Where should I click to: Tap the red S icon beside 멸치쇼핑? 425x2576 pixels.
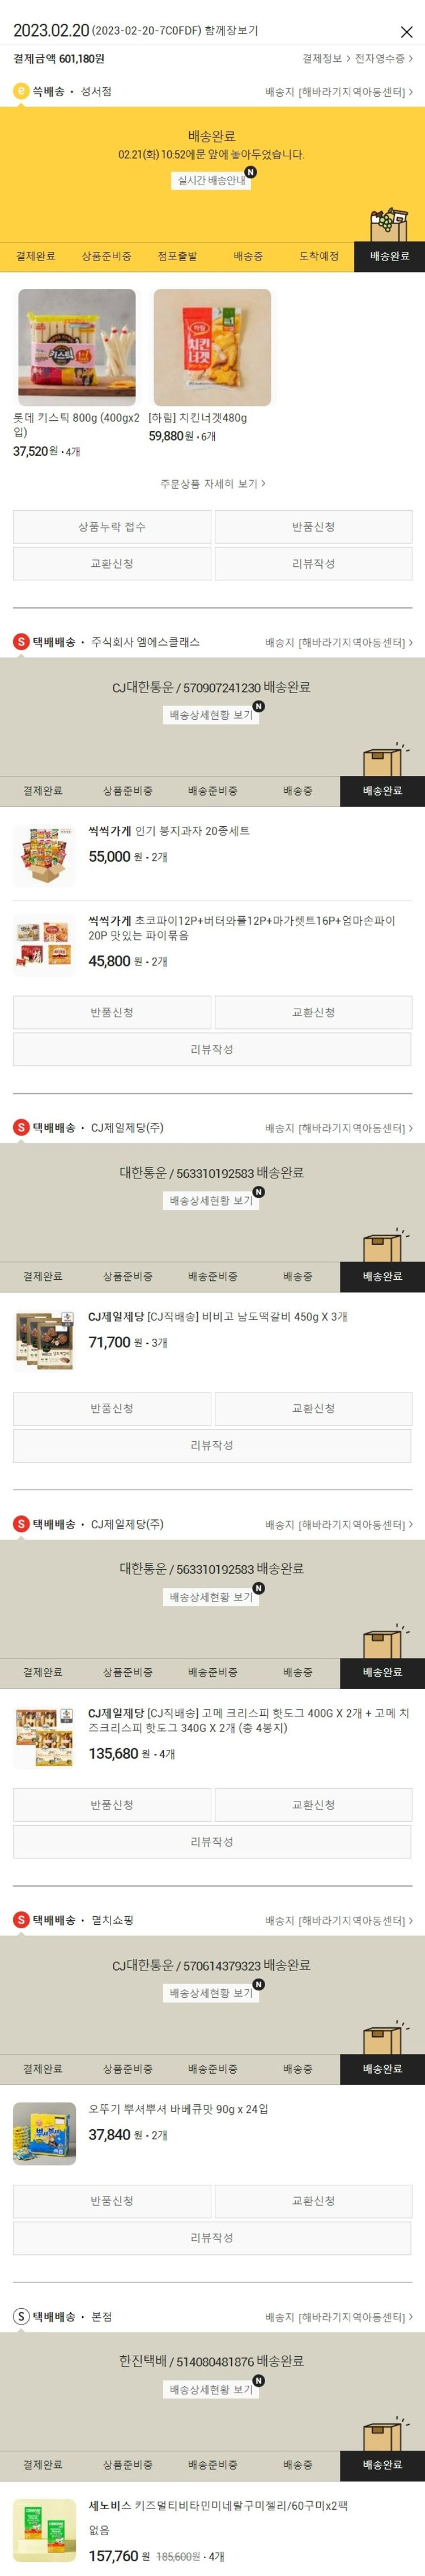20,1920
